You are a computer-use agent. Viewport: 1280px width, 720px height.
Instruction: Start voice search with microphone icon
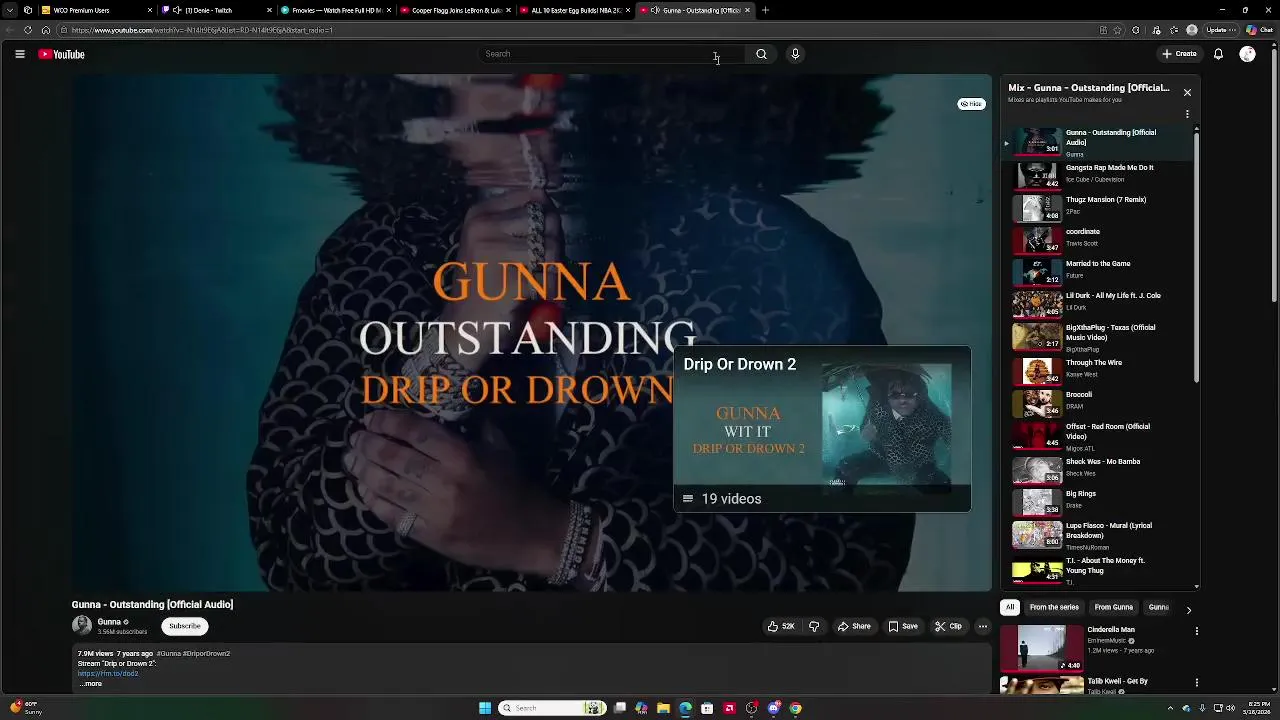point(795,54)
